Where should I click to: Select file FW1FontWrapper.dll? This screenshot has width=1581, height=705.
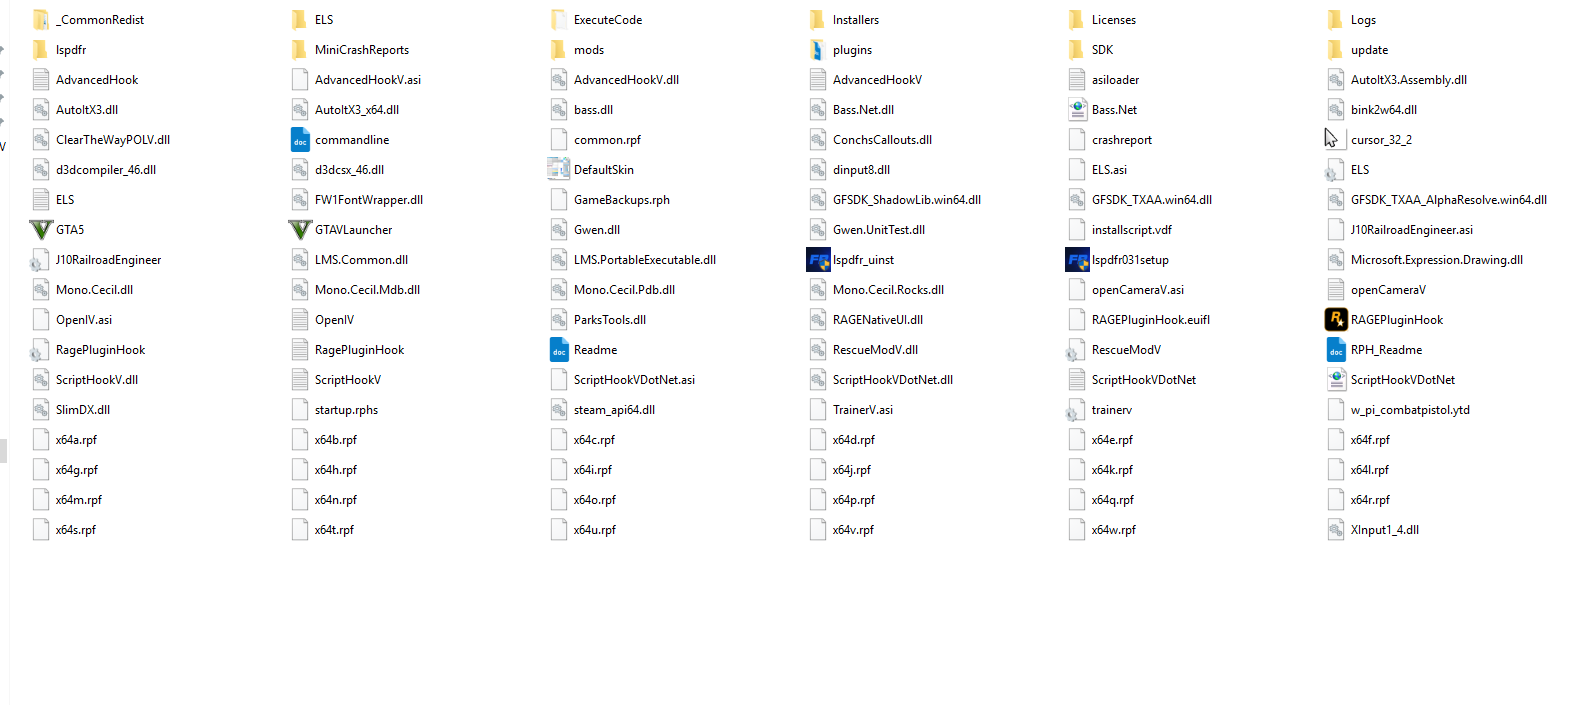coord(369,200)
